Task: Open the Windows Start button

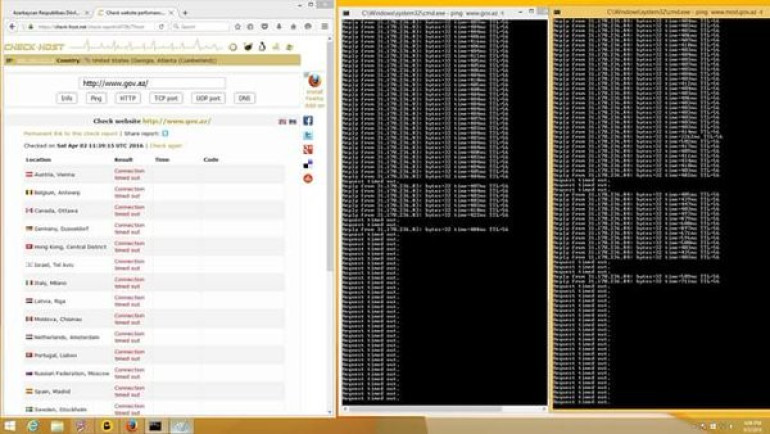Action: click(9, 426)
